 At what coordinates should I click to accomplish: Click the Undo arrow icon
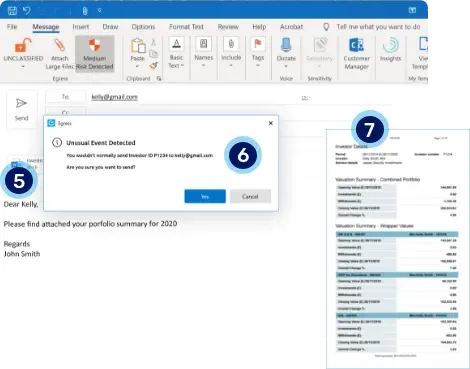click(27, 11)
